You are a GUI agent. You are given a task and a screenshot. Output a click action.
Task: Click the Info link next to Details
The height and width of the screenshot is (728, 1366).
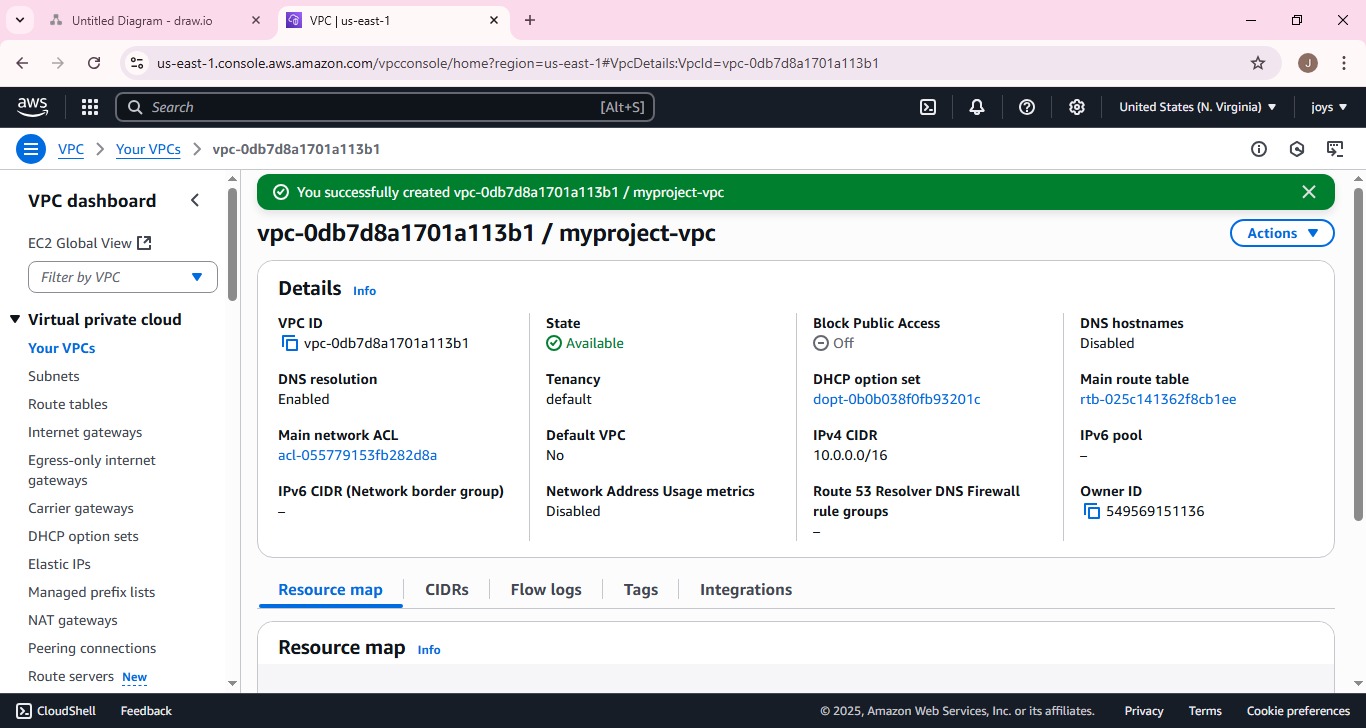click(x=364, y=290)
